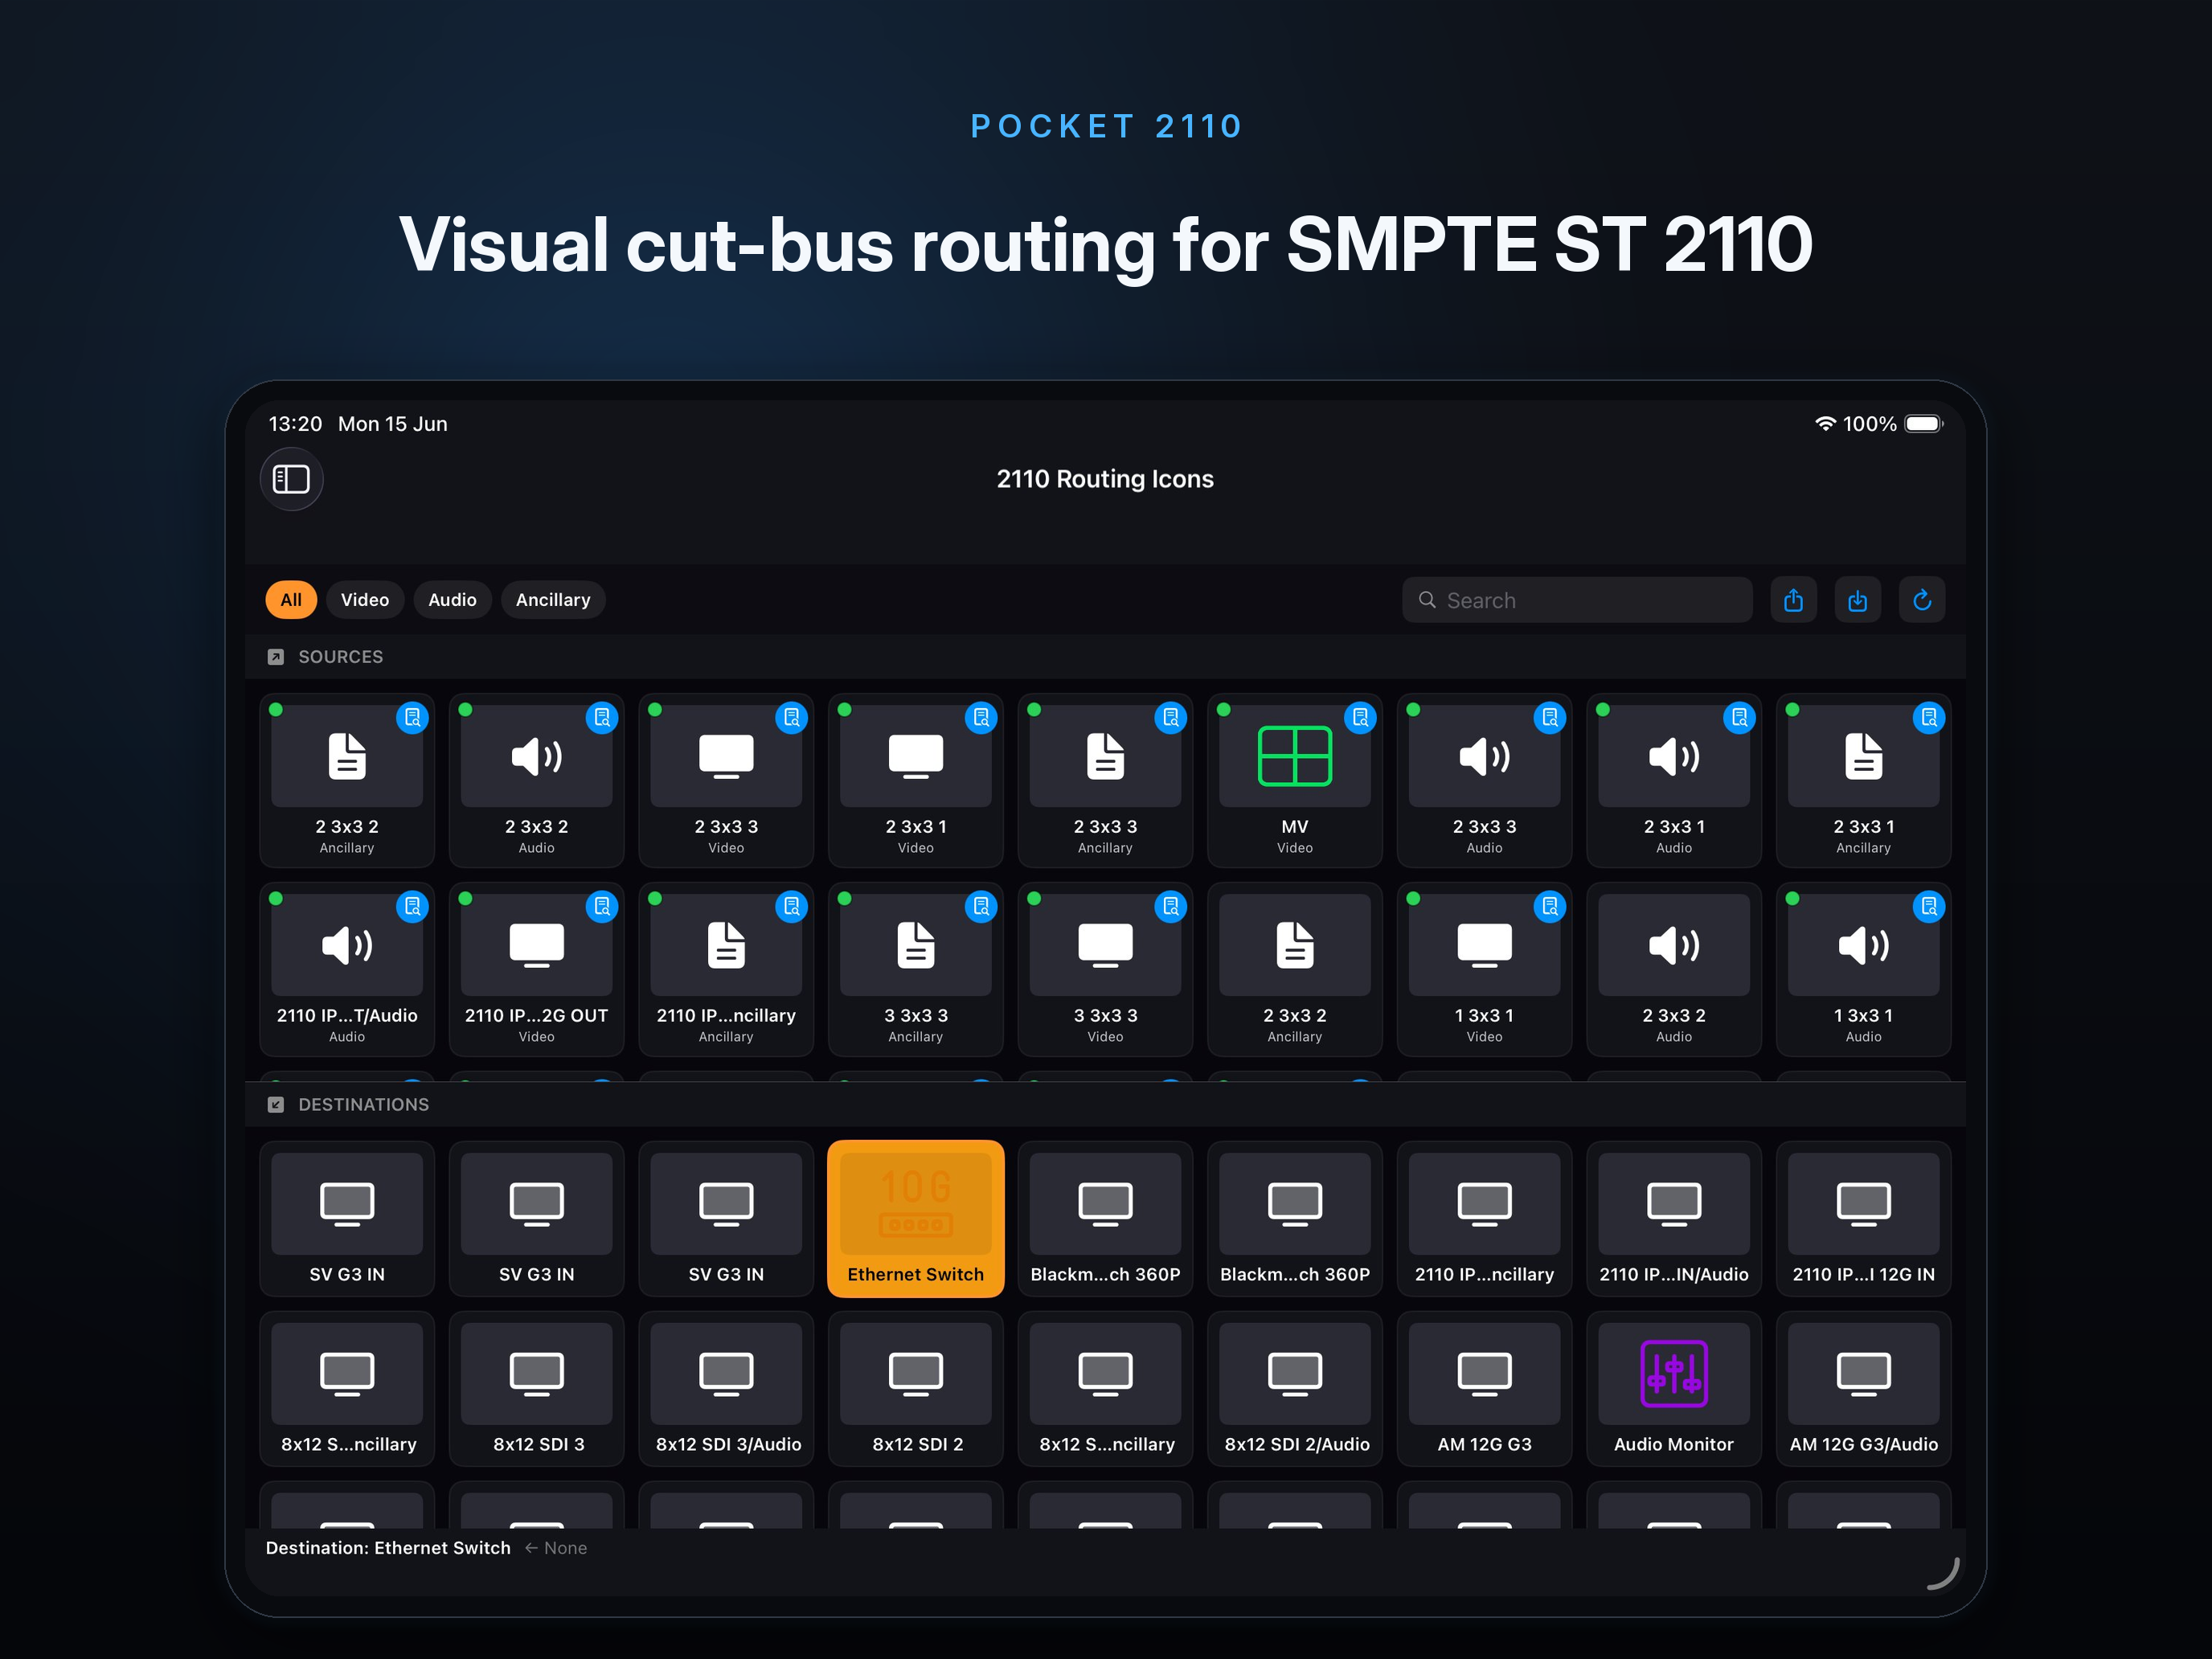Select source 2 3x3 3 Audio
The width and height of the screenshot is (2212, 1659).
pyautogui.click(x=1484, y=780)
